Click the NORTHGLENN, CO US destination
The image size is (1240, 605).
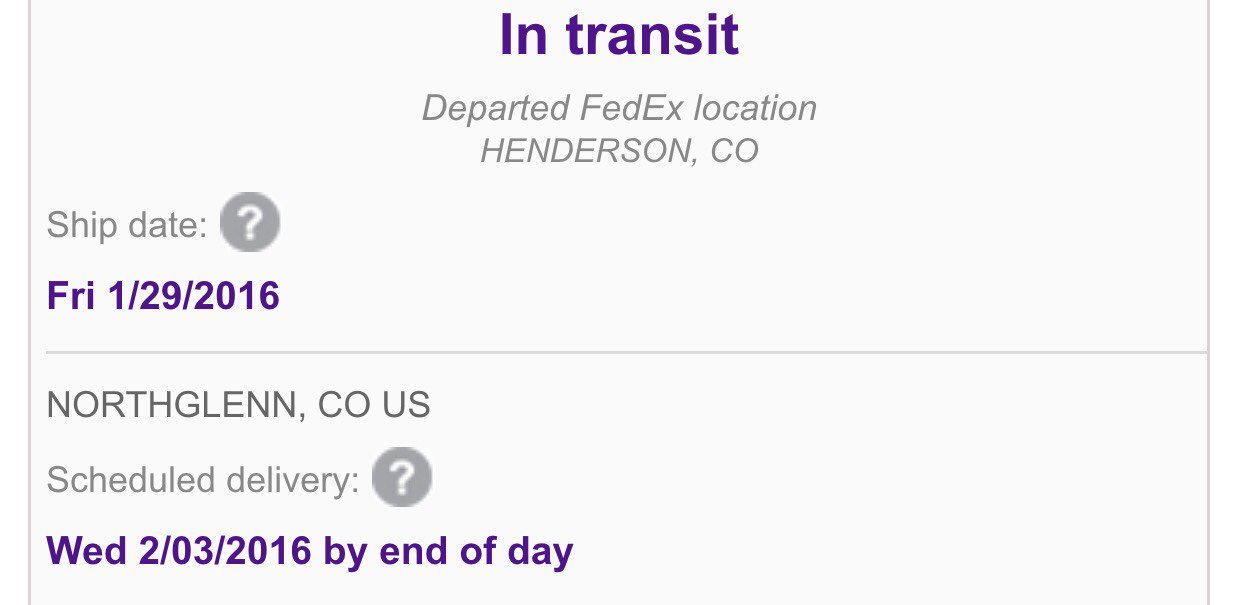click(x=238, y=405)
